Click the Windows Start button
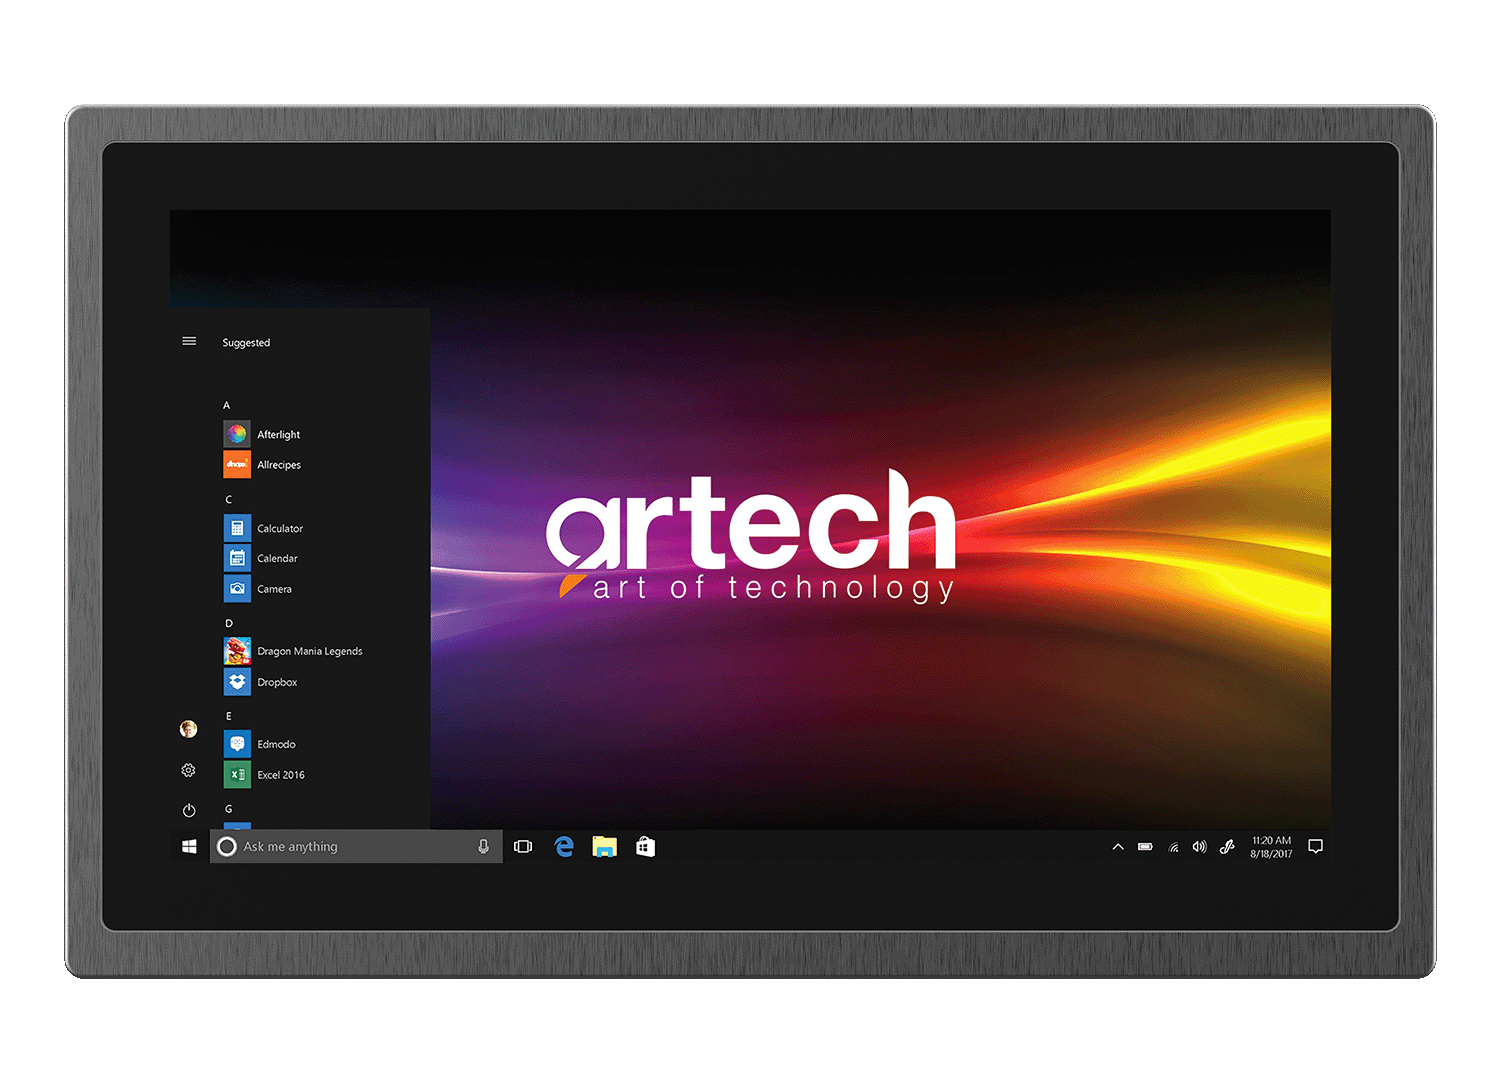Image resolution: width=1500 pixels, height=1080 pixels. (189, 847)
